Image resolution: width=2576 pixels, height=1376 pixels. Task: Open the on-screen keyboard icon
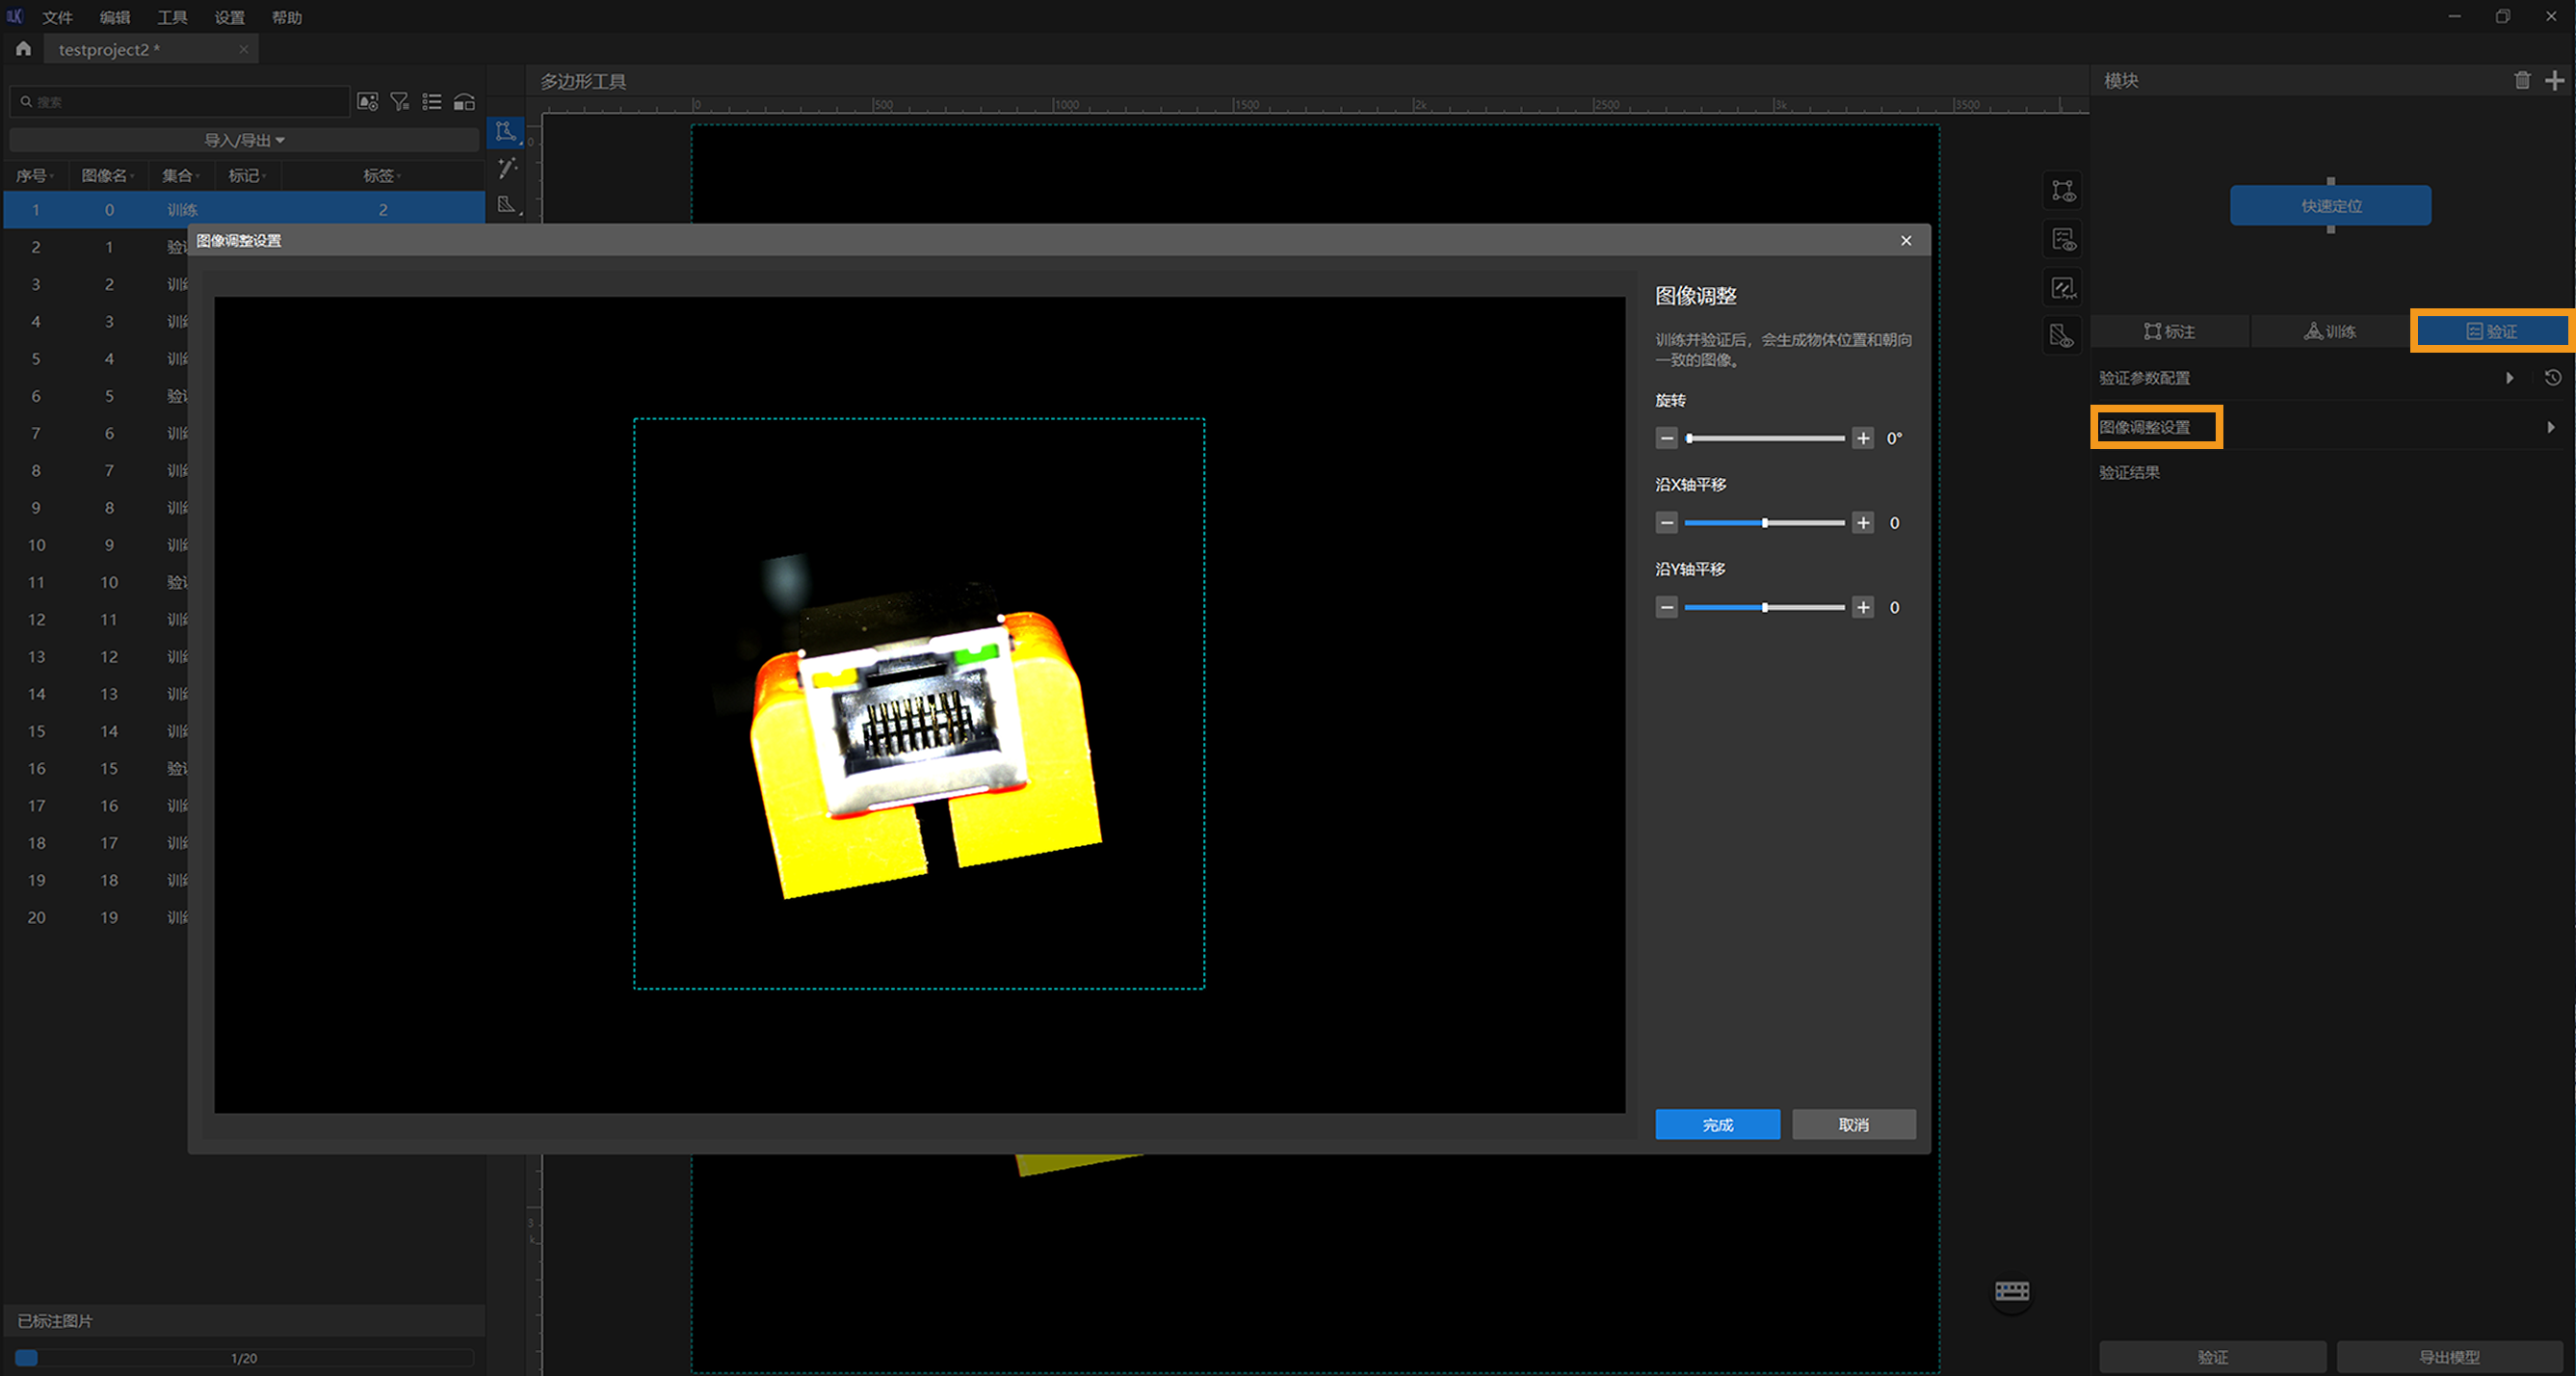(2011, 1291)
